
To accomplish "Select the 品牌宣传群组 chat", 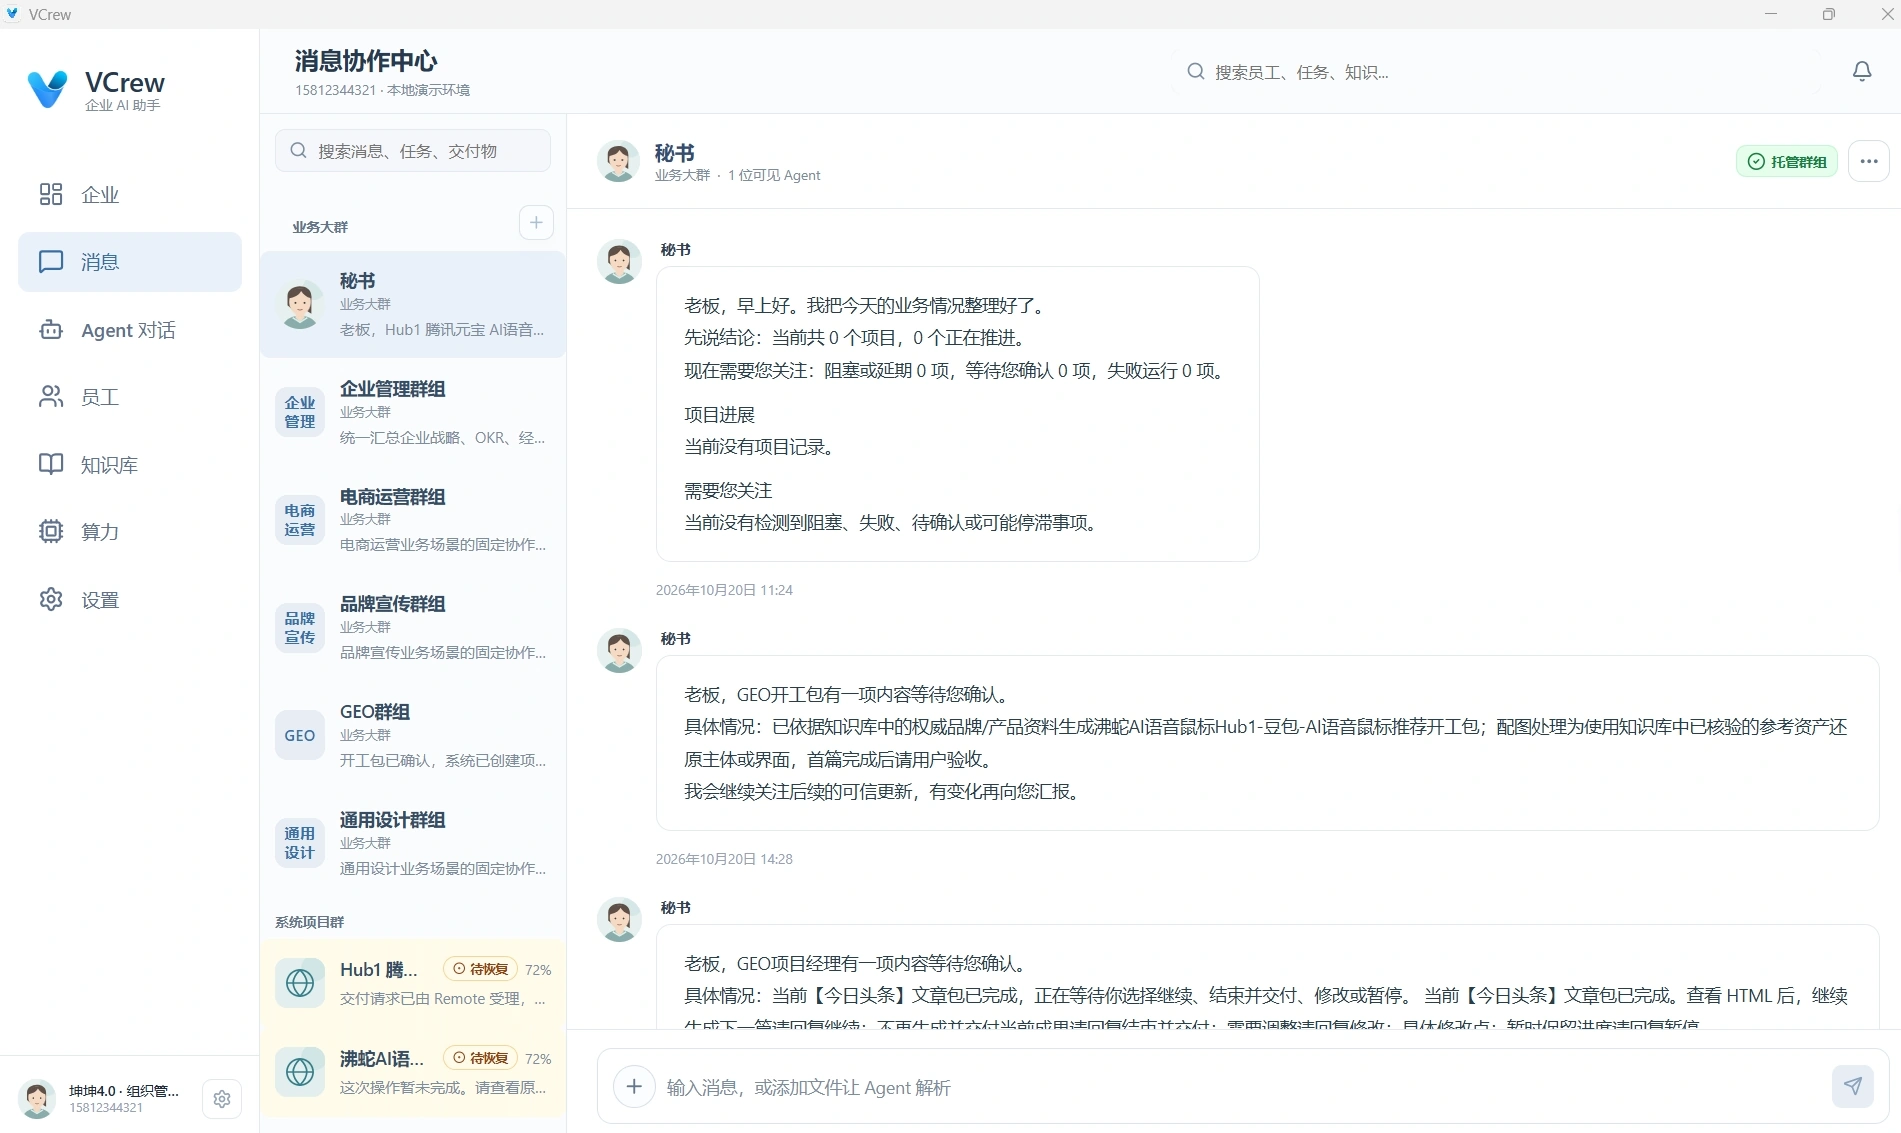I will tap(413, 628).
